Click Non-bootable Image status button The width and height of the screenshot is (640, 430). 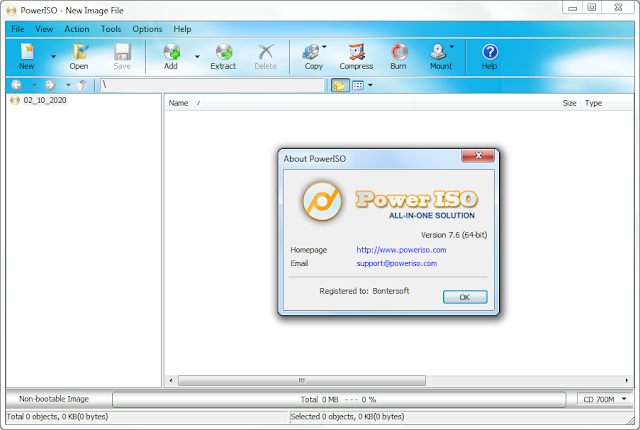pos(54,399)
